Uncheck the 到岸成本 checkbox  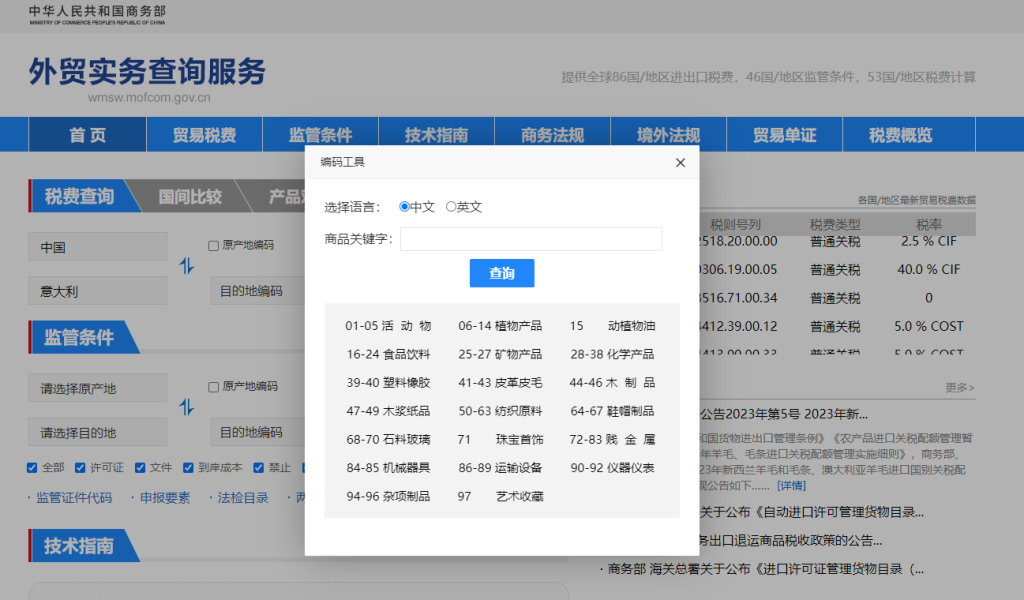coord(188,467)
